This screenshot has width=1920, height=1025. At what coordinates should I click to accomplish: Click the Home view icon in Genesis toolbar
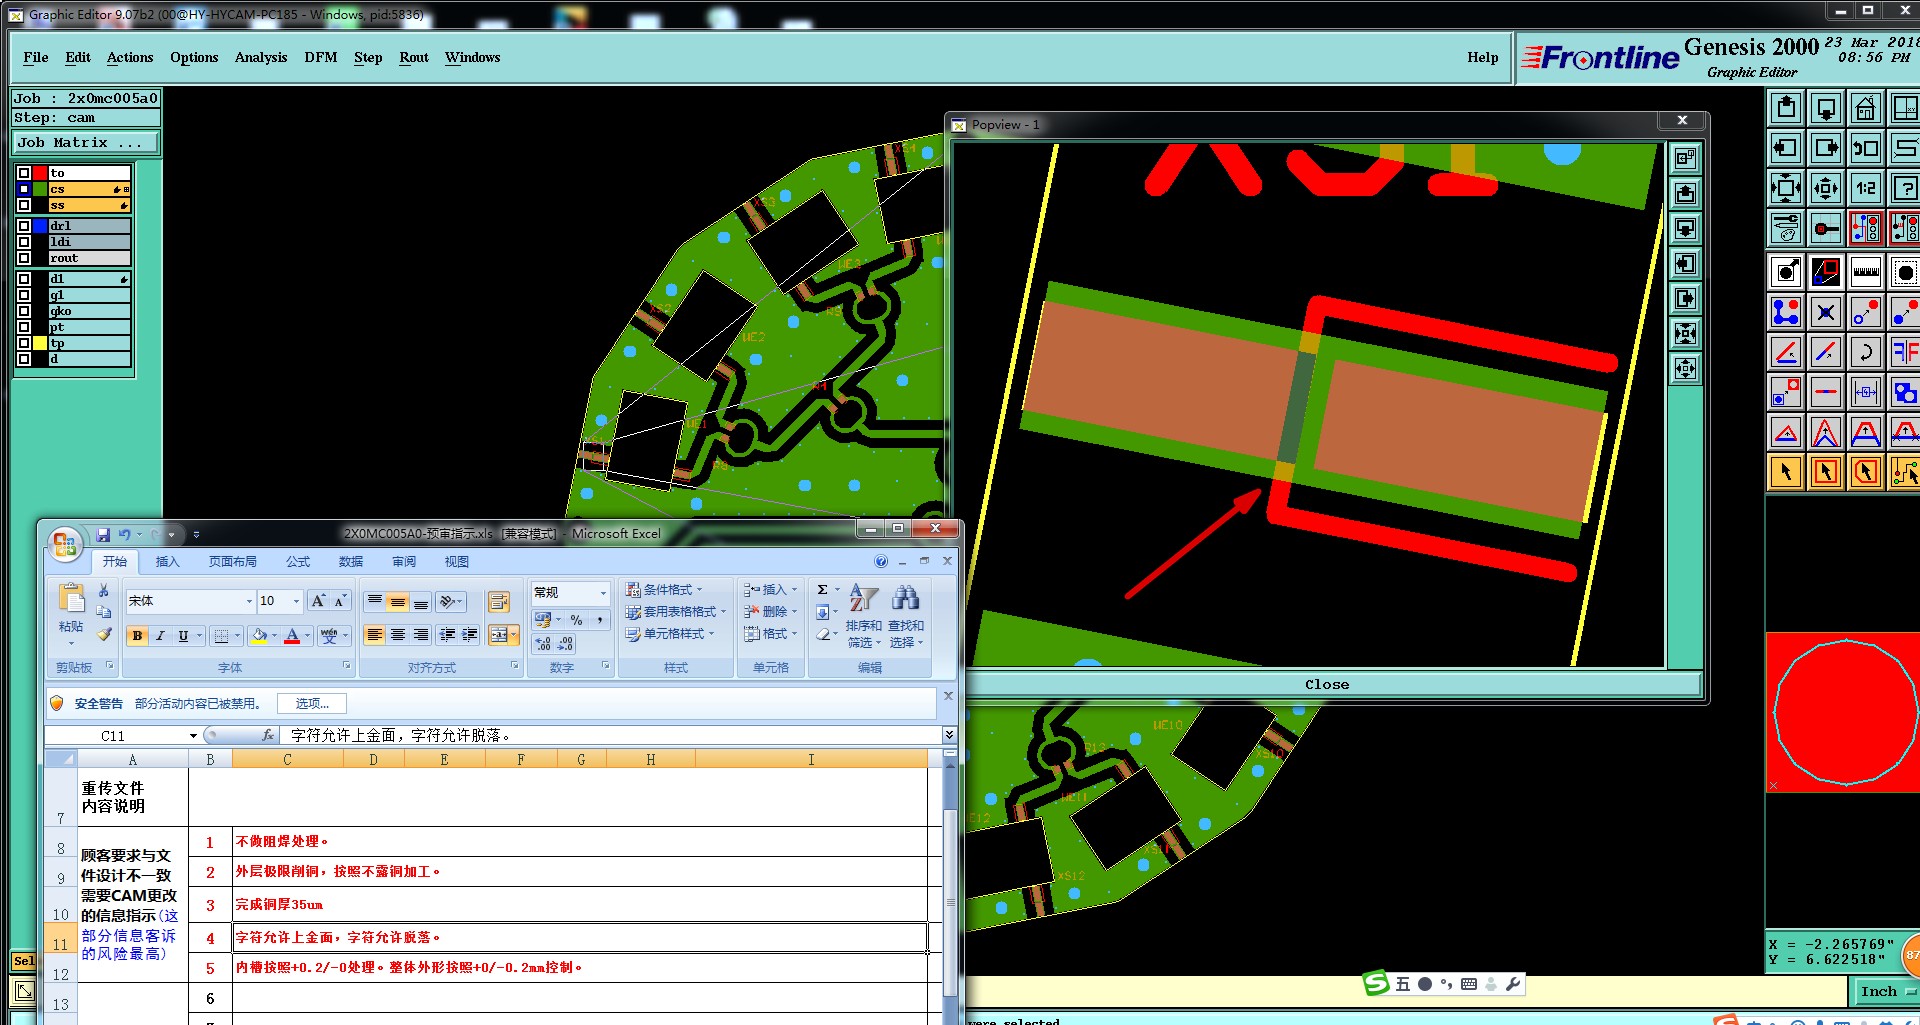(x=1865, y=108)
